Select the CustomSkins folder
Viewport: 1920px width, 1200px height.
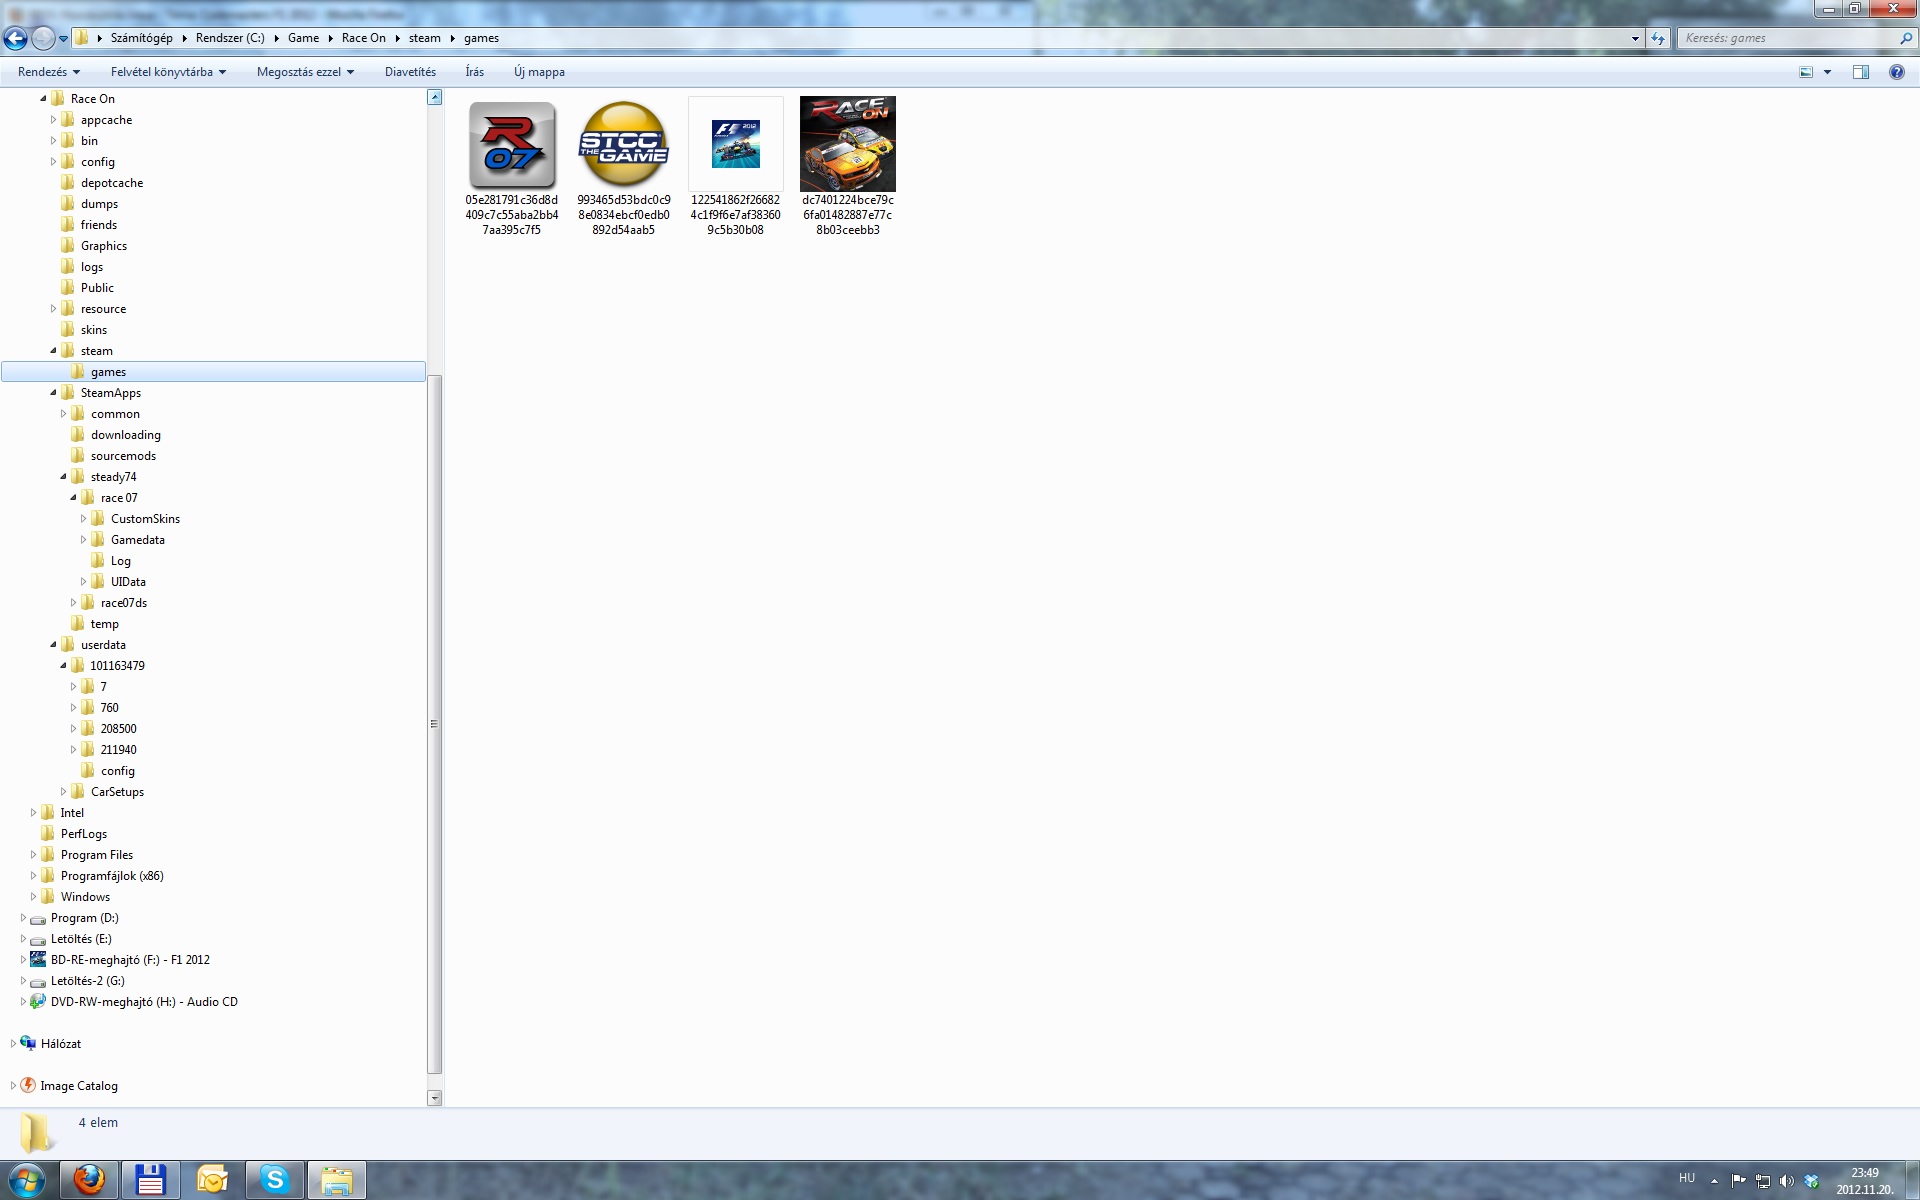coord(145,518)
